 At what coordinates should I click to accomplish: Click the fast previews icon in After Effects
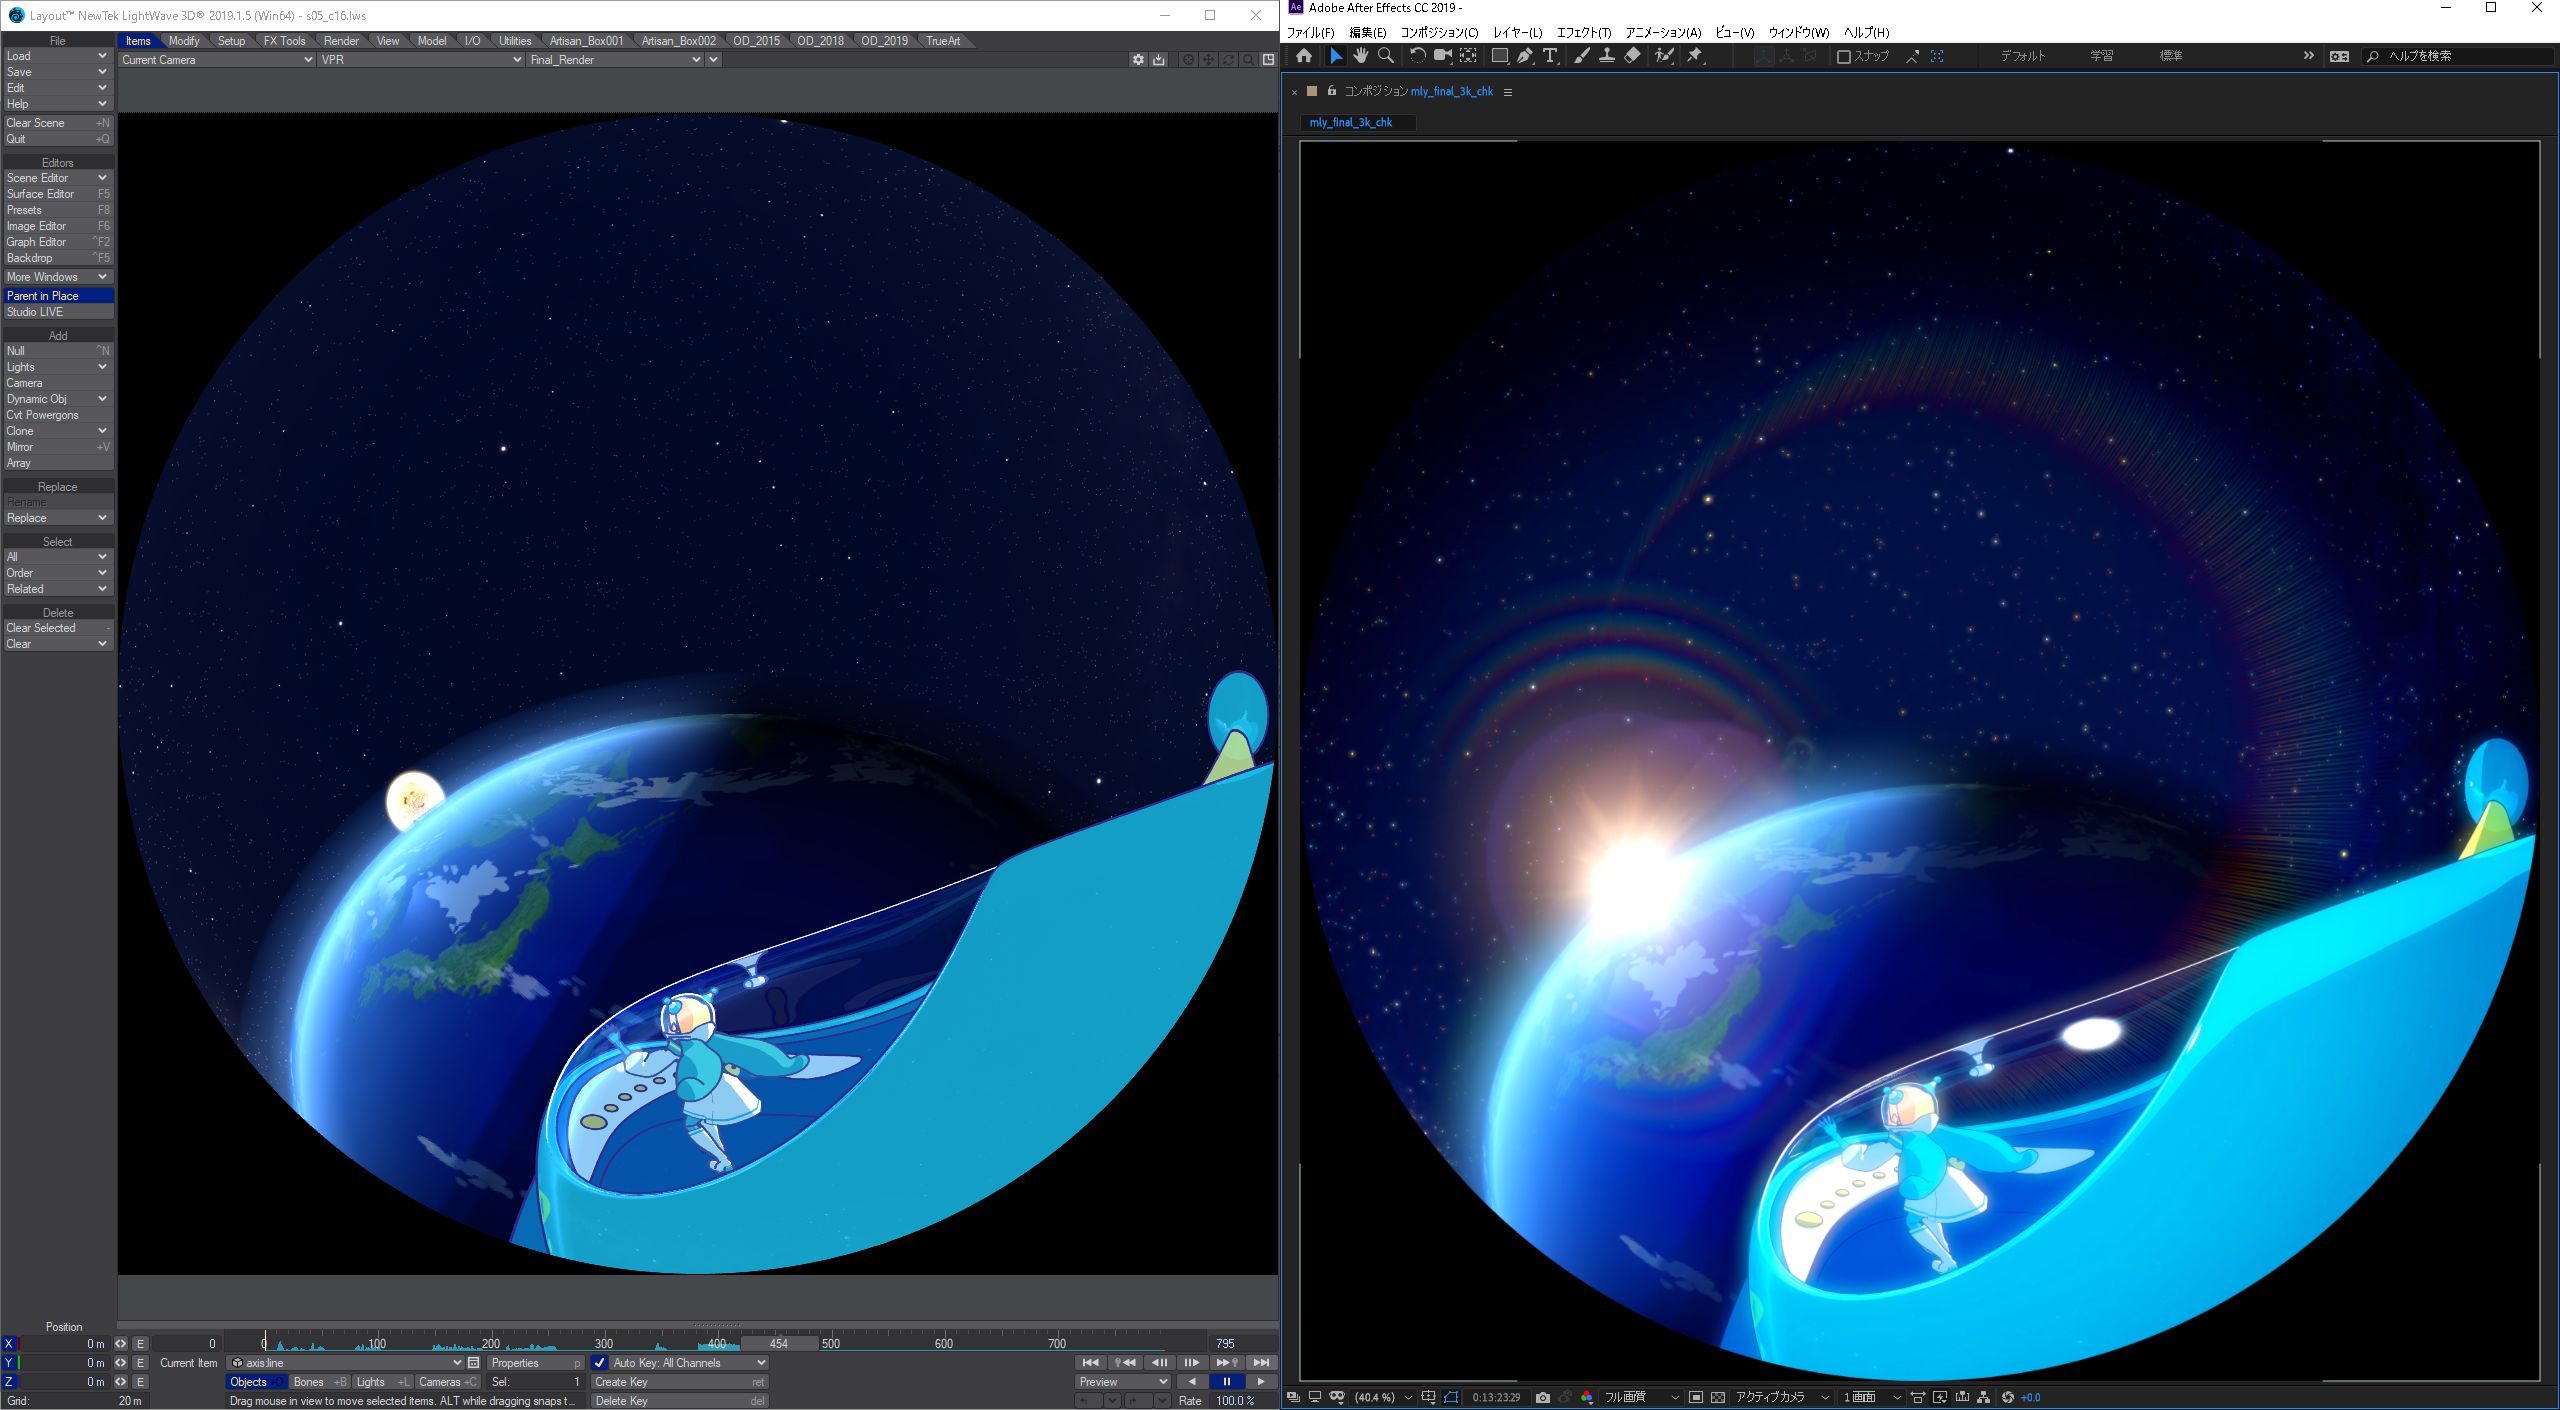tap(1940, 1397)
